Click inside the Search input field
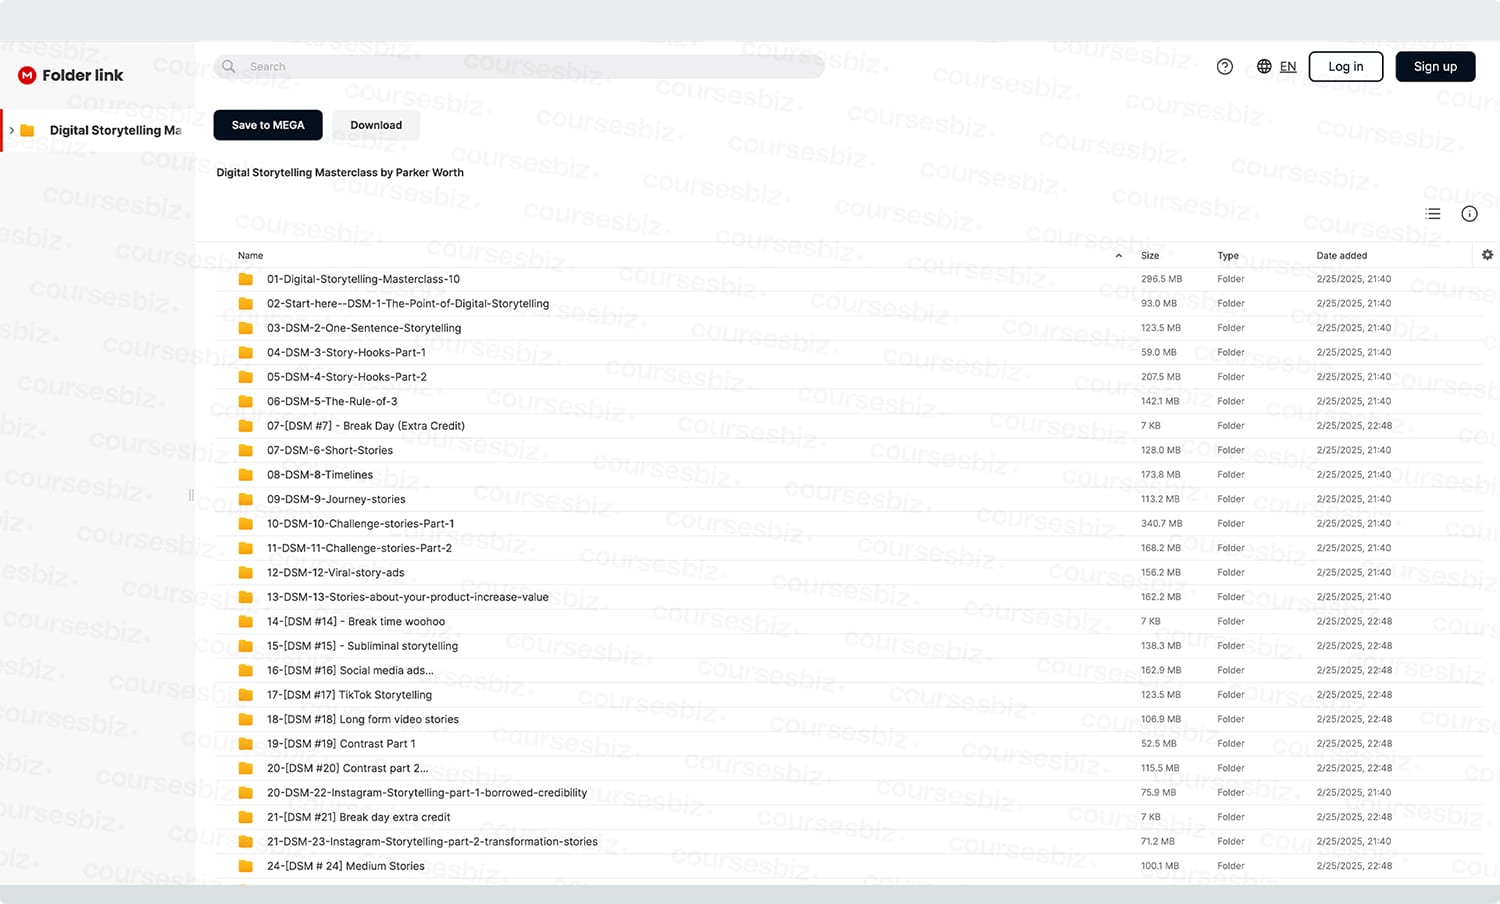This screenshot has height=904, width=1500. (x=519, y=66)
